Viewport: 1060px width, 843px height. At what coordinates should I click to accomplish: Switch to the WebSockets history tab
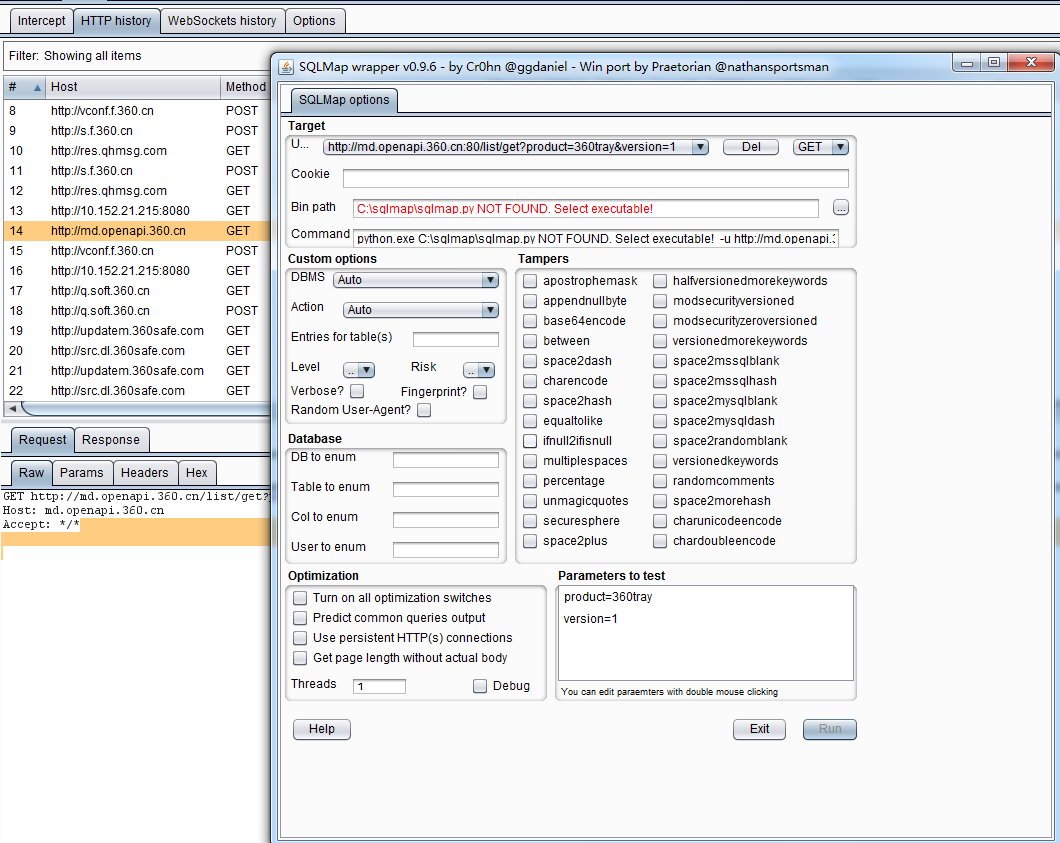click(222, 20)
